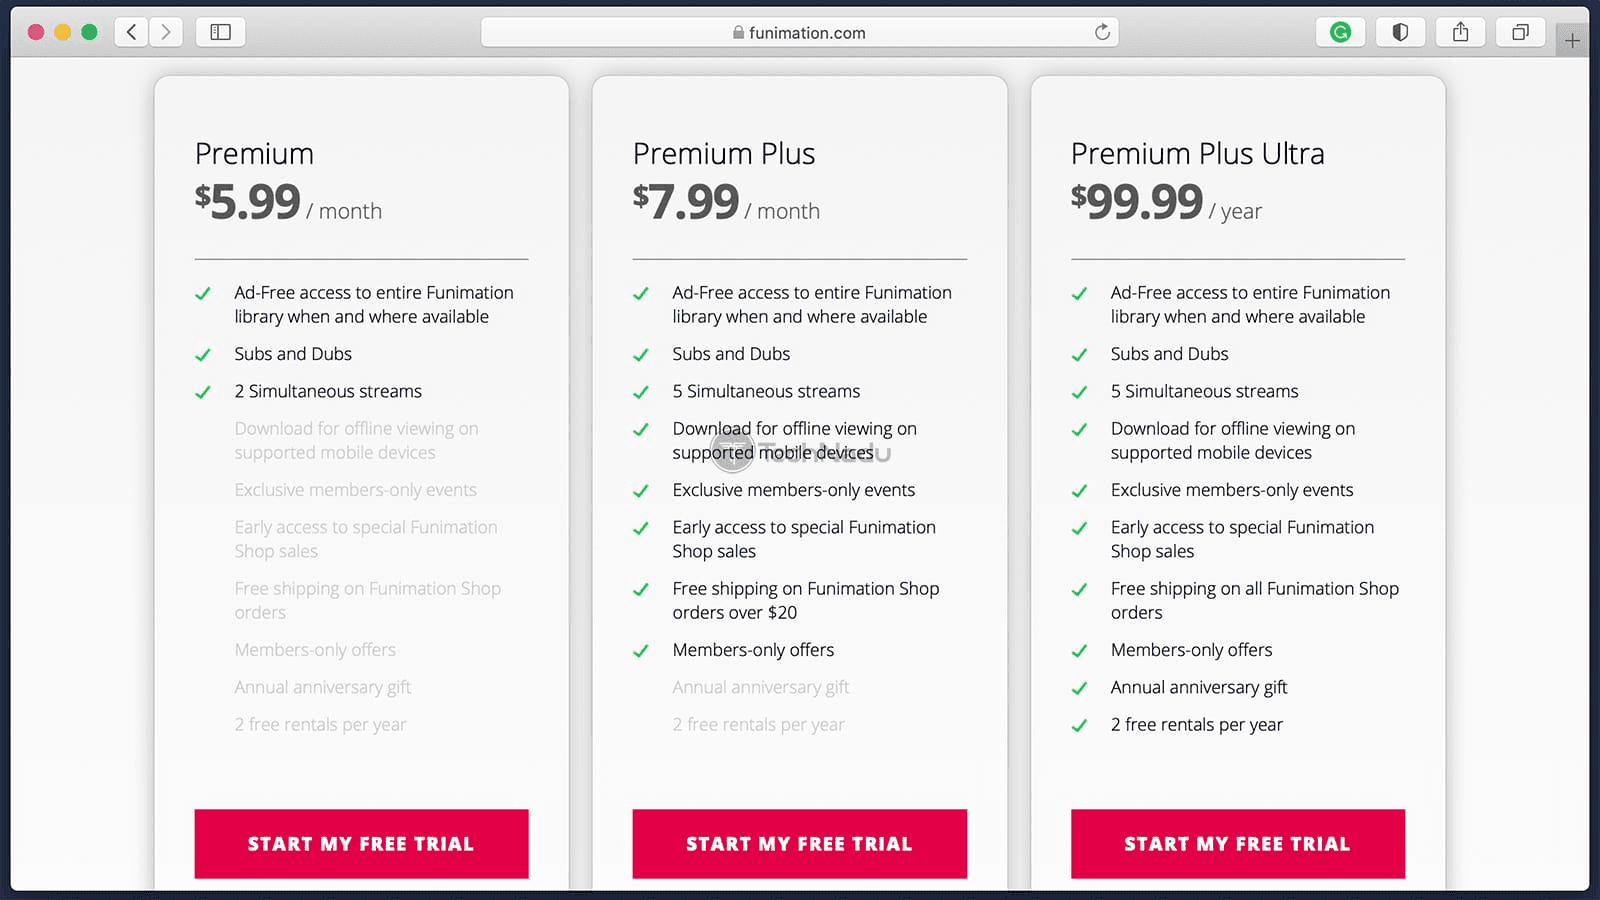Image resolution: width=1600 pixels, height=900 pixels.
Task: Open the Grammarly extension icon
Action: click(x=1340, y=32)
